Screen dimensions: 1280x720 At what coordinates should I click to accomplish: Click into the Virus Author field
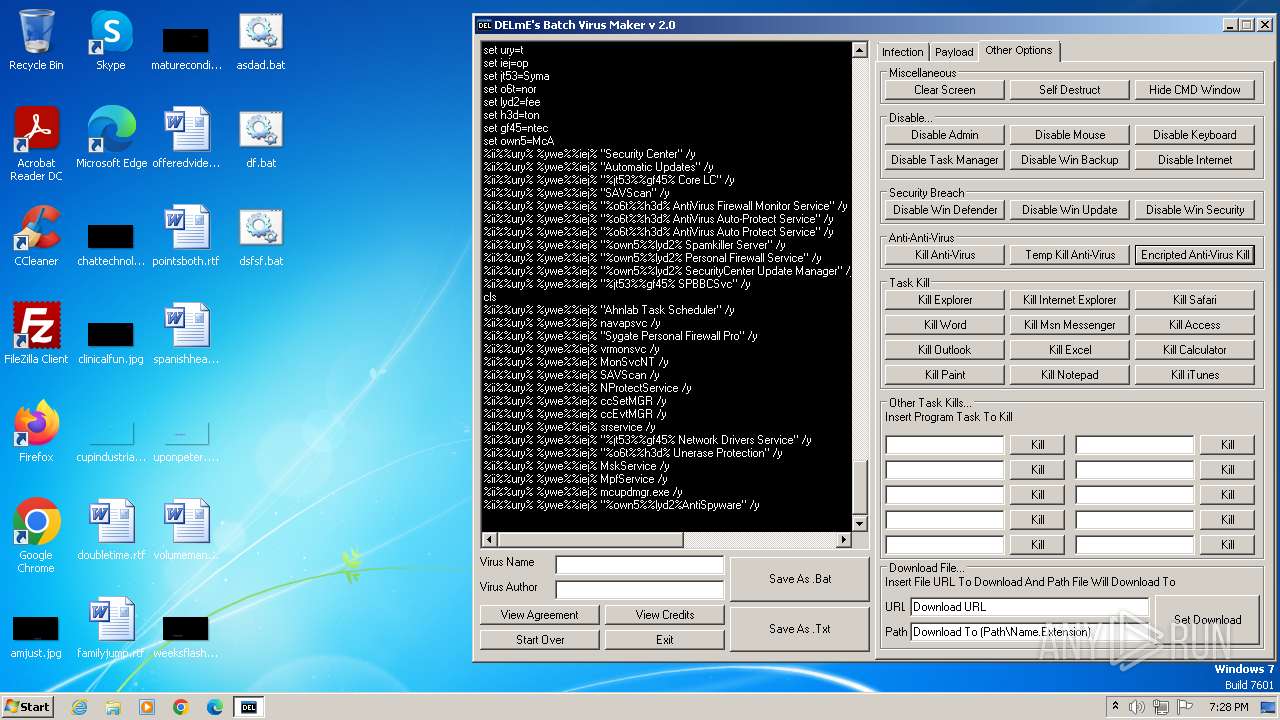[x=640, y=590]
